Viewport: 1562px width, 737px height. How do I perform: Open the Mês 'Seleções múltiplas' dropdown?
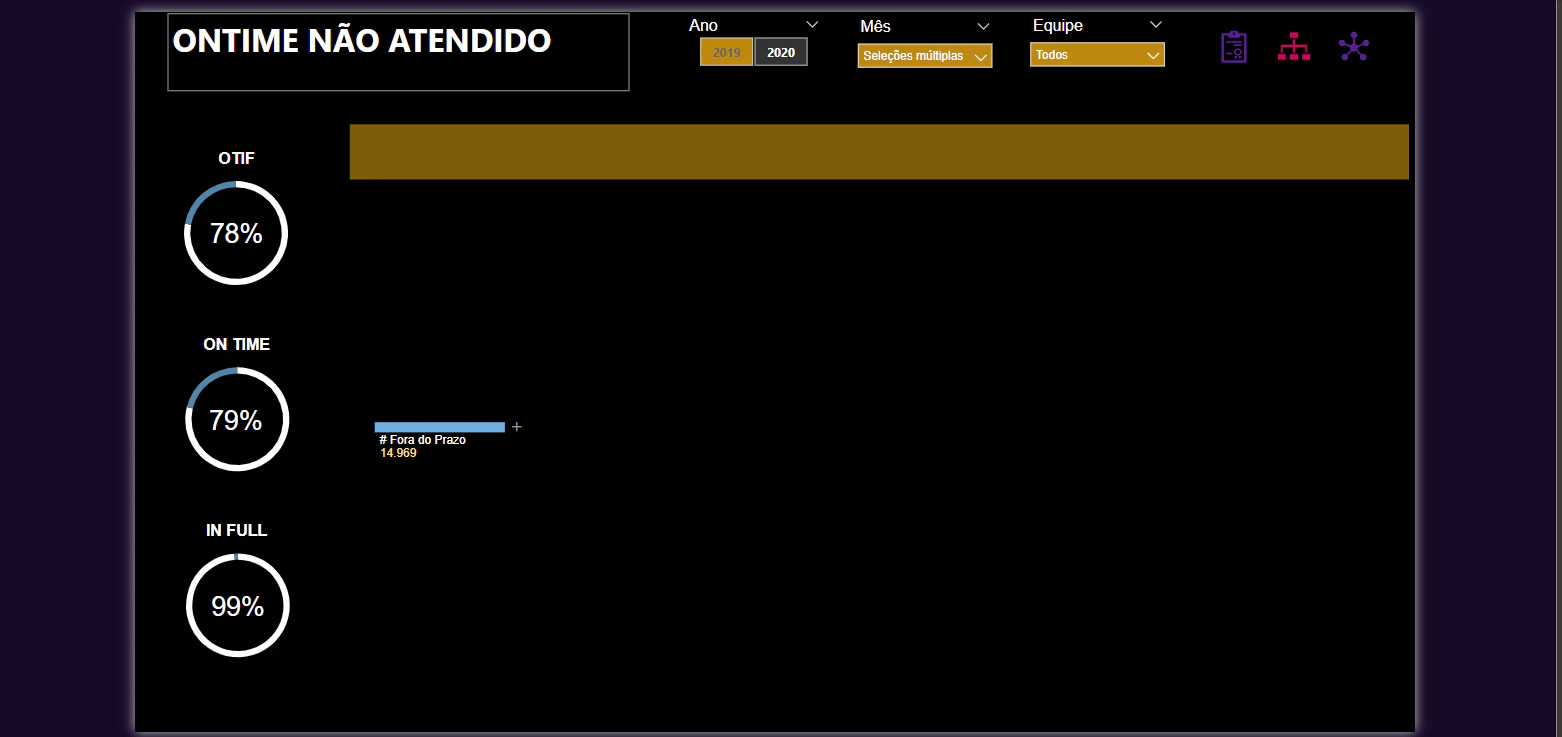[x=925, y=56]
